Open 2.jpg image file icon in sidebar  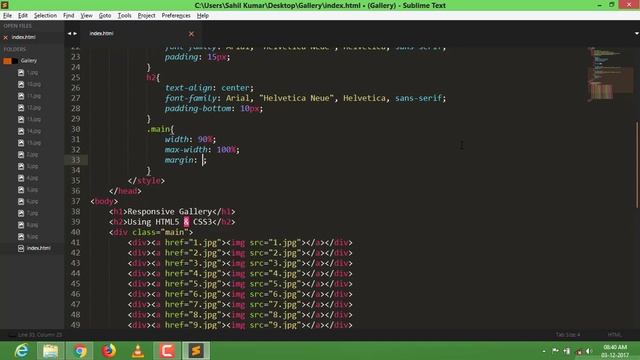(x=21, y=155)
